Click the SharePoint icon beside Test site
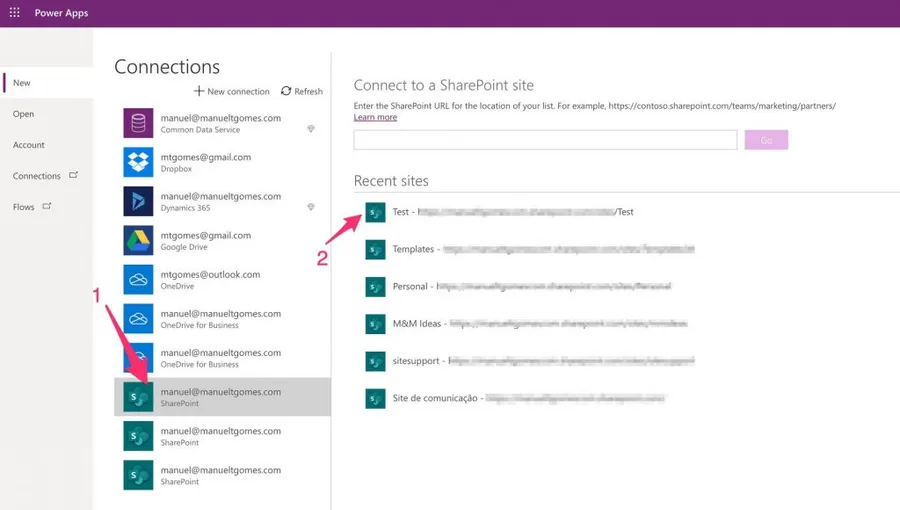The width and height of the screenshot is (900, 510). [375, 212]
